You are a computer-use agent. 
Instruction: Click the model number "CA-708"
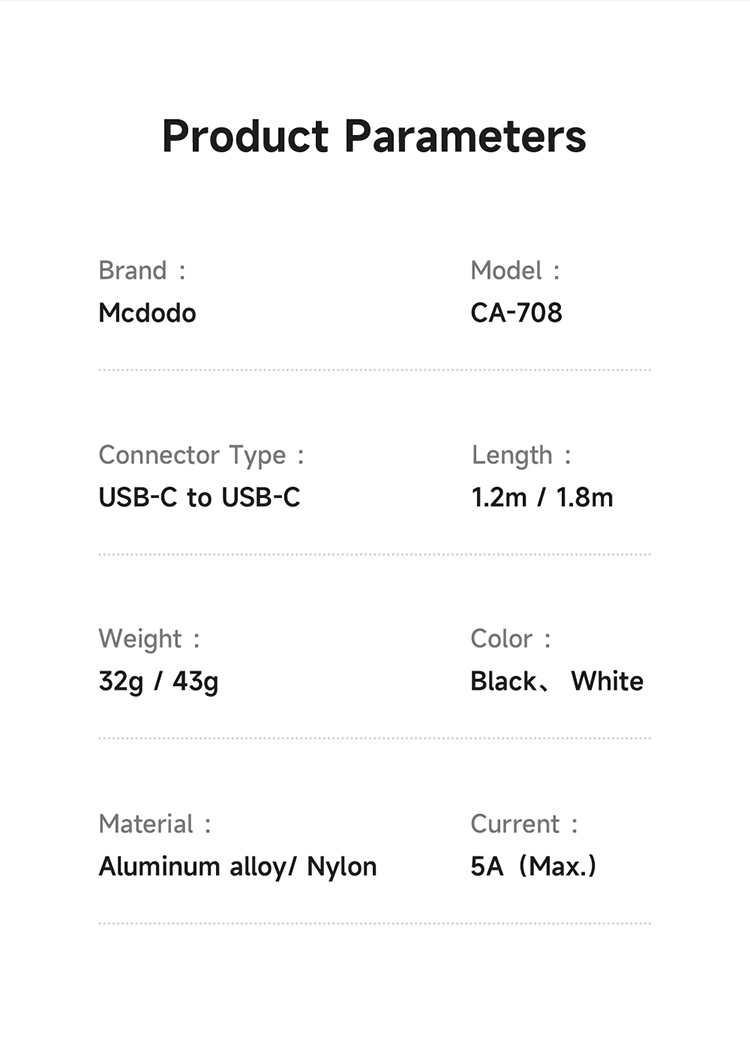pyautogui.click(x=516, y=313)
